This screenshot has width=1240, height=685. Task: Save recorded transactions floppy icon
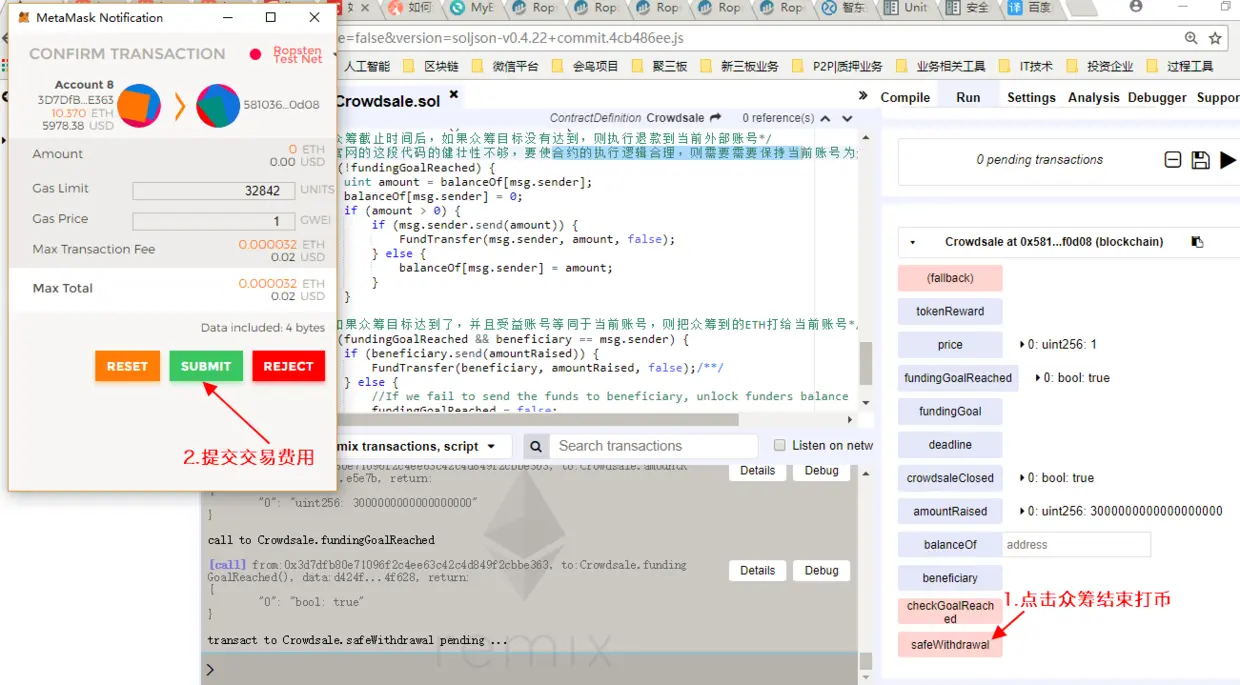[1201, 160]
